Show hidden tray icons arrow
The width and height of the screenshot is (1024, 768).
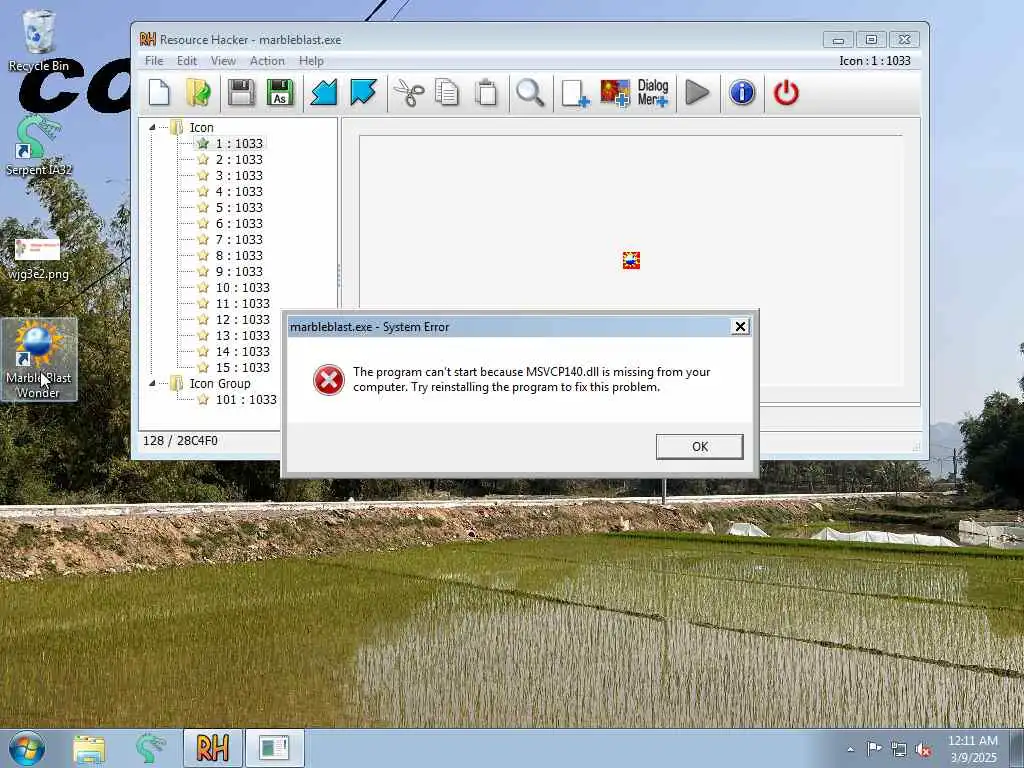(x=850, y=750)
